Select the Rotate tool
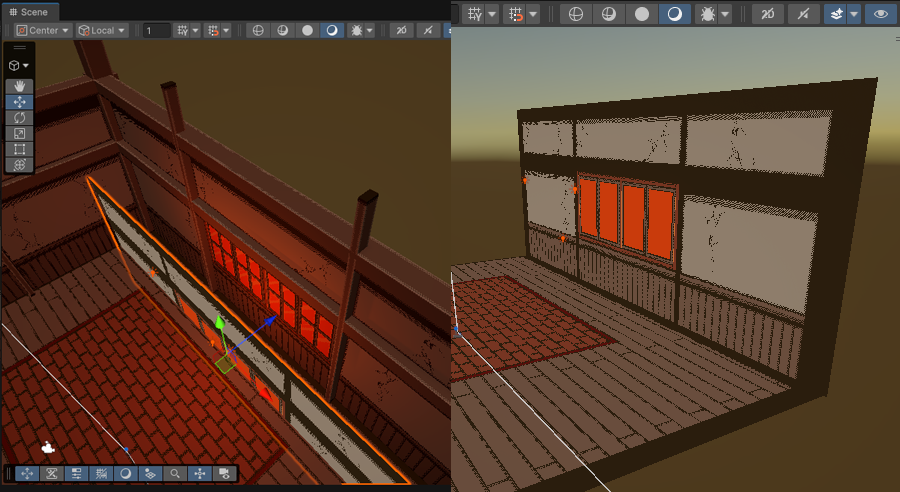Image resolution: width=900 pixels, height=492 pixels. click(20, 118)
